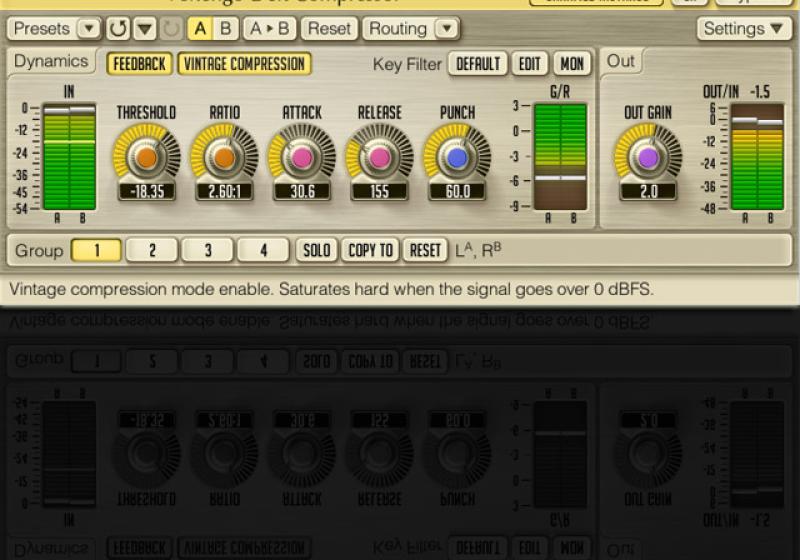The height and width of the screenshot is (560, 800).
Task: Toggle the Feedback mode
Action: (x=139, y=64)
